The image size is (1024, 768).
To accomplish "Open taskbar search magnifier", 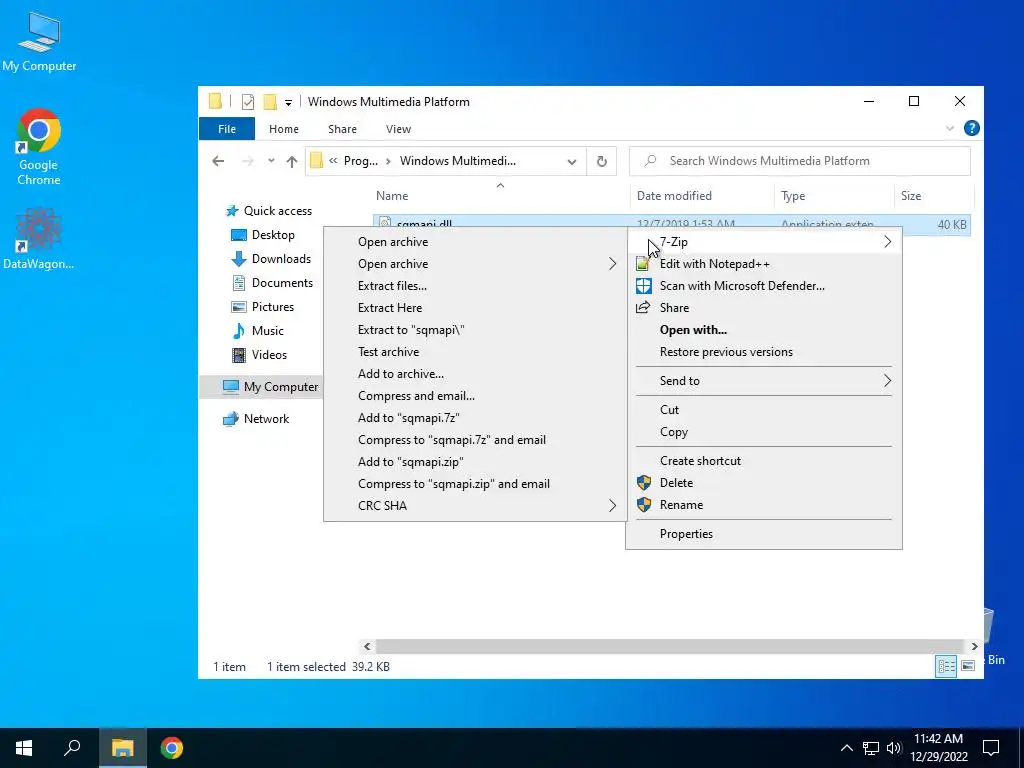I will [72, 748].
